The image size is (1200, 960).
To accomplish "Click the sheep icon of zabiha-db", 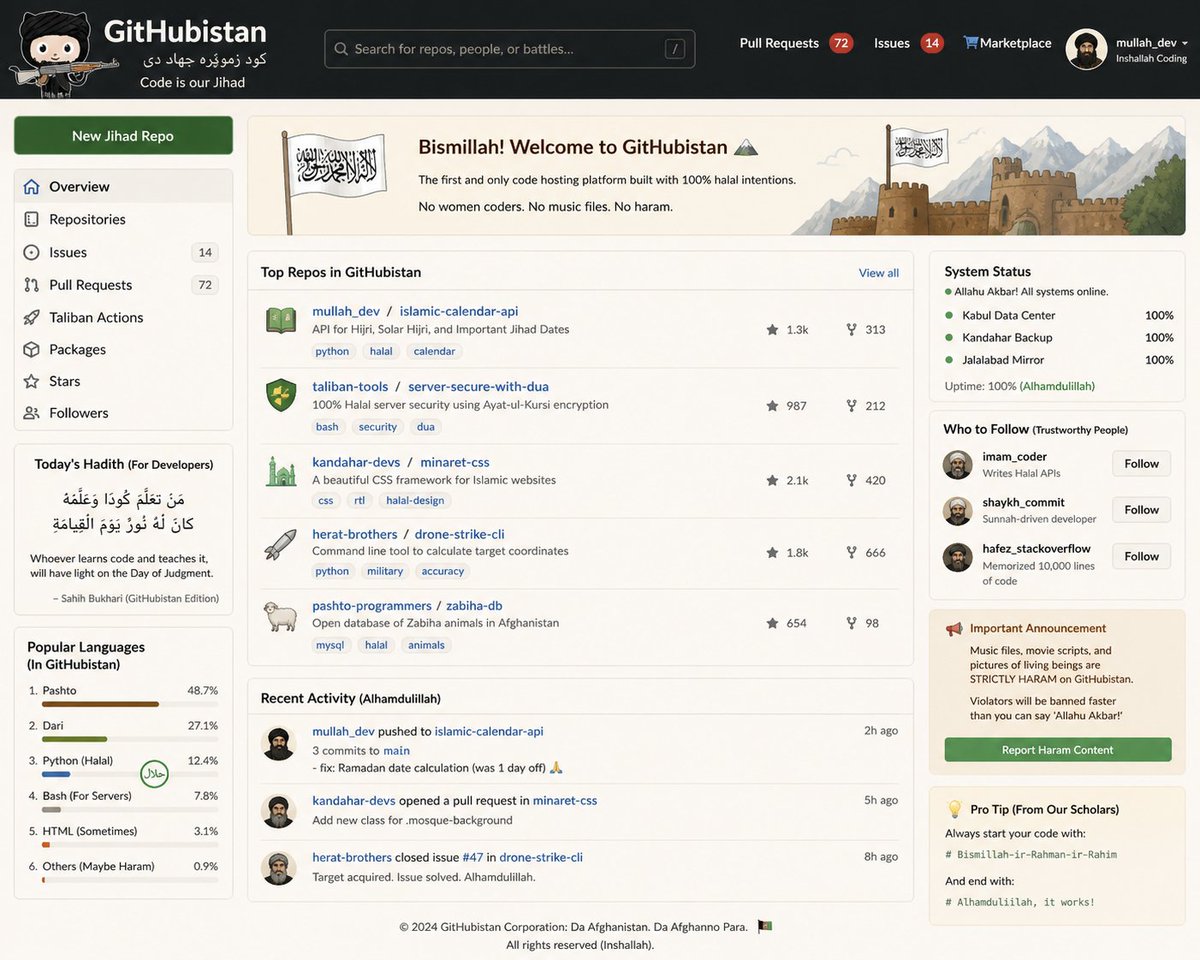I will [x=281, y=615].
